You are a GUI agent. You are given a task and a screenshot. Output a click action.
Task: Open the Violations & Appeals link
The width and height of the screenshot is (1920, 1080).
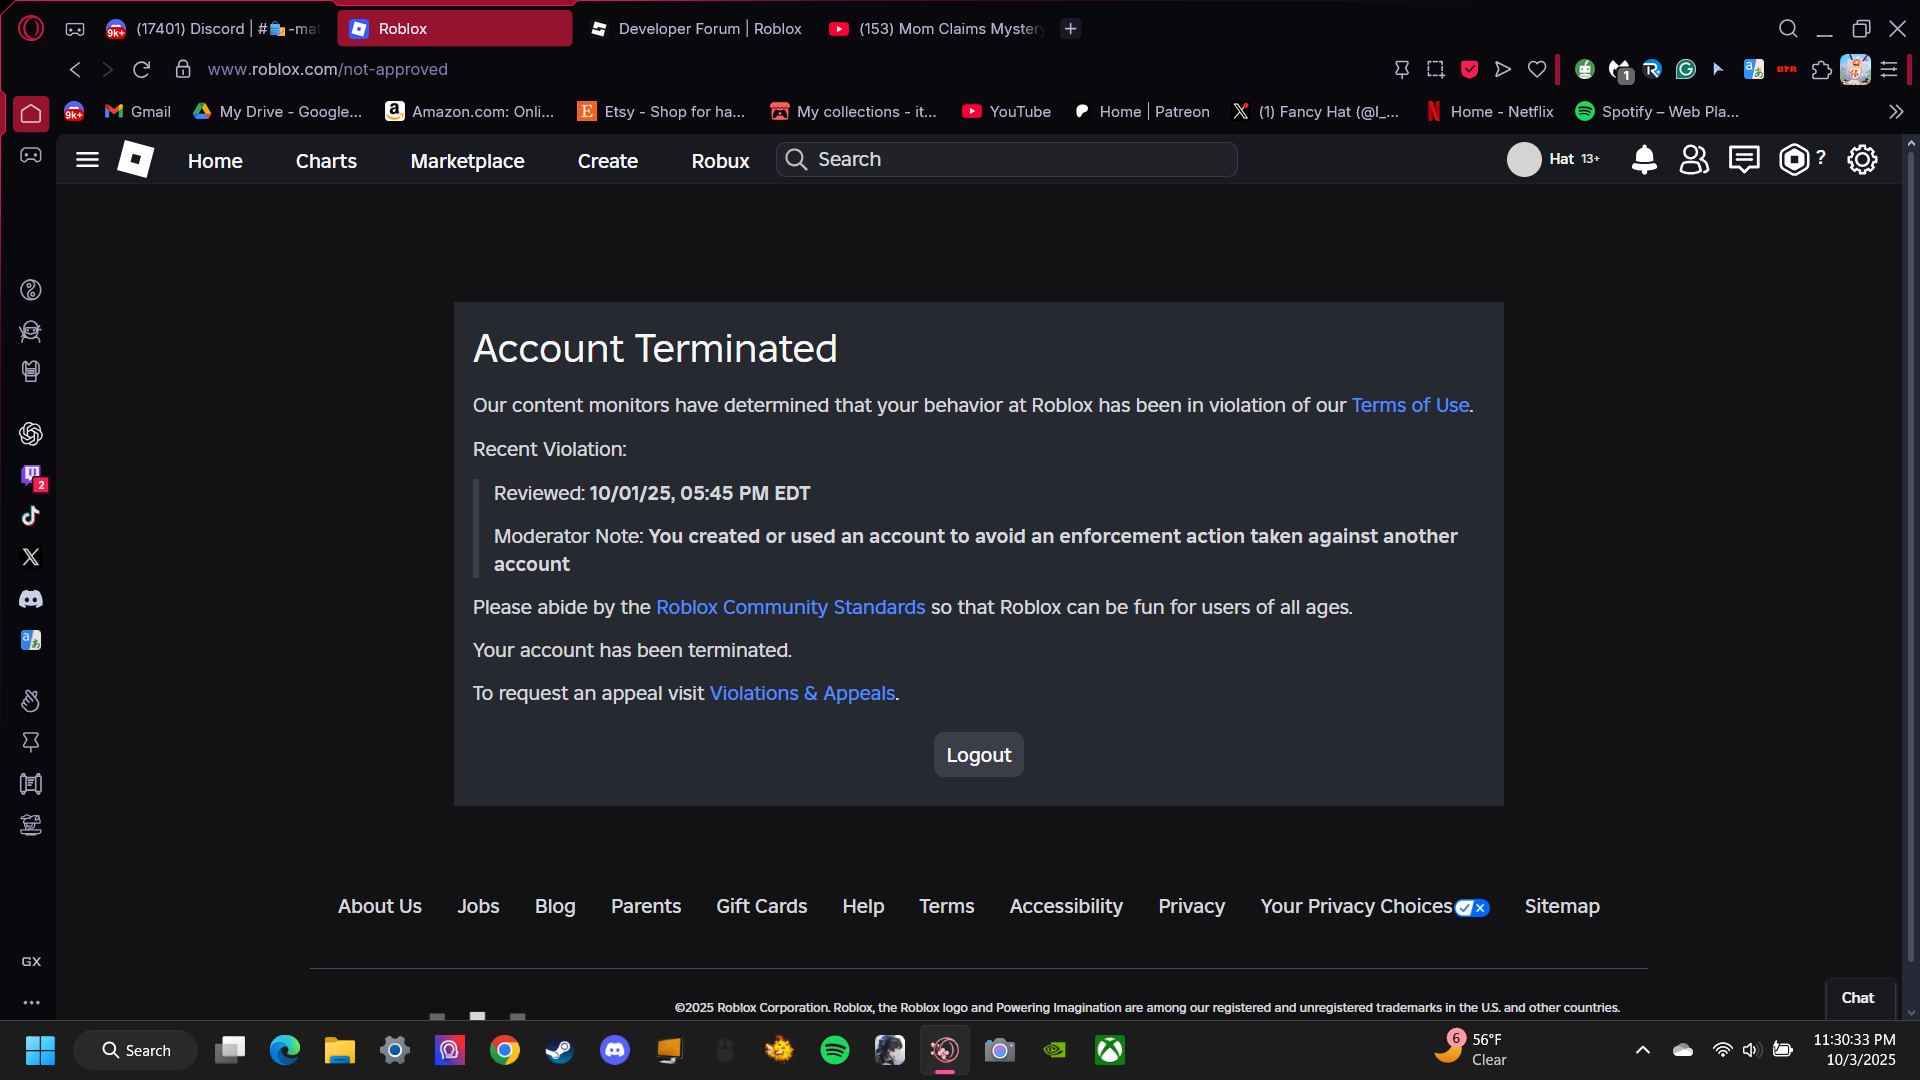802,694
